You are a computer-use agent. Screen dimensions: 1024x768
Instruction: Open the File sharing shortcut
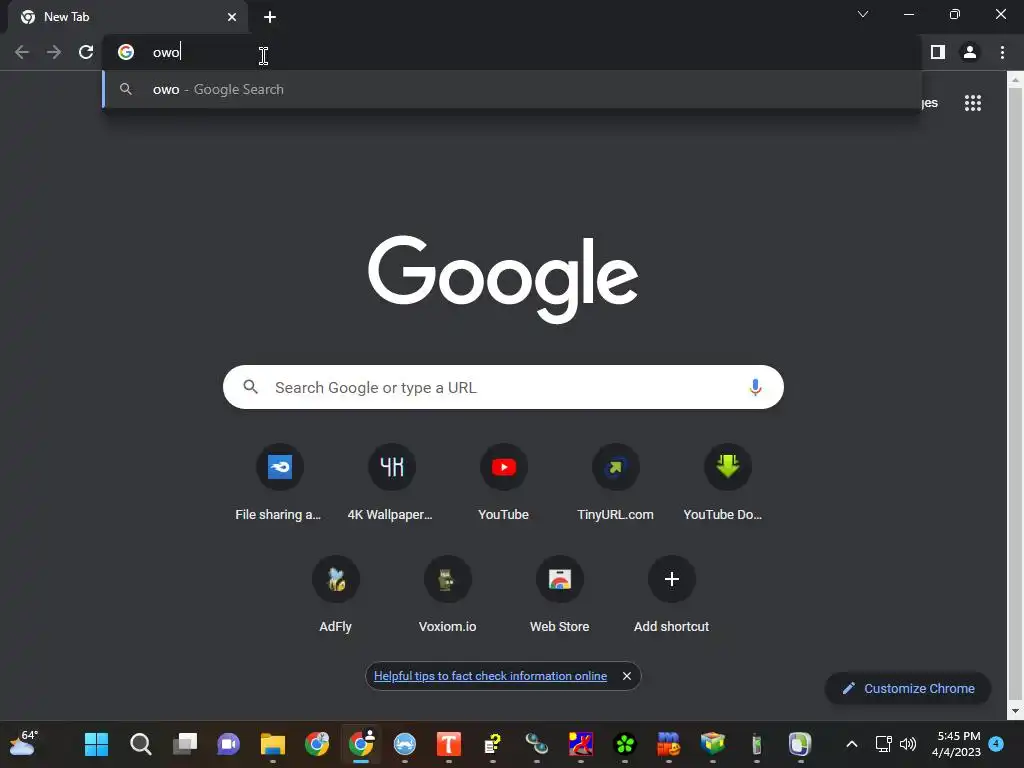(x=280, y=483)
